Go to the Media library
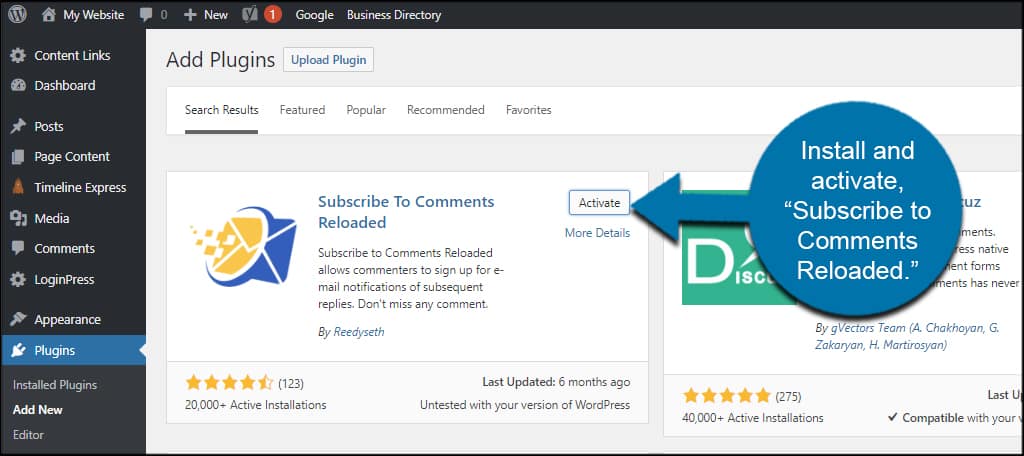Image resolution: width=1024 pixels, height=456 pixels. pos(52,218)
